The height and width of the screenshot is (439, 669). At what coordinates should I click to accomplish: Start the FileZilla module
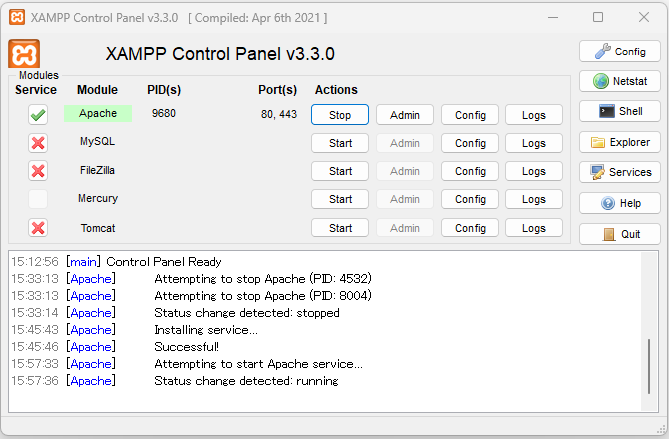coord(340,171)
